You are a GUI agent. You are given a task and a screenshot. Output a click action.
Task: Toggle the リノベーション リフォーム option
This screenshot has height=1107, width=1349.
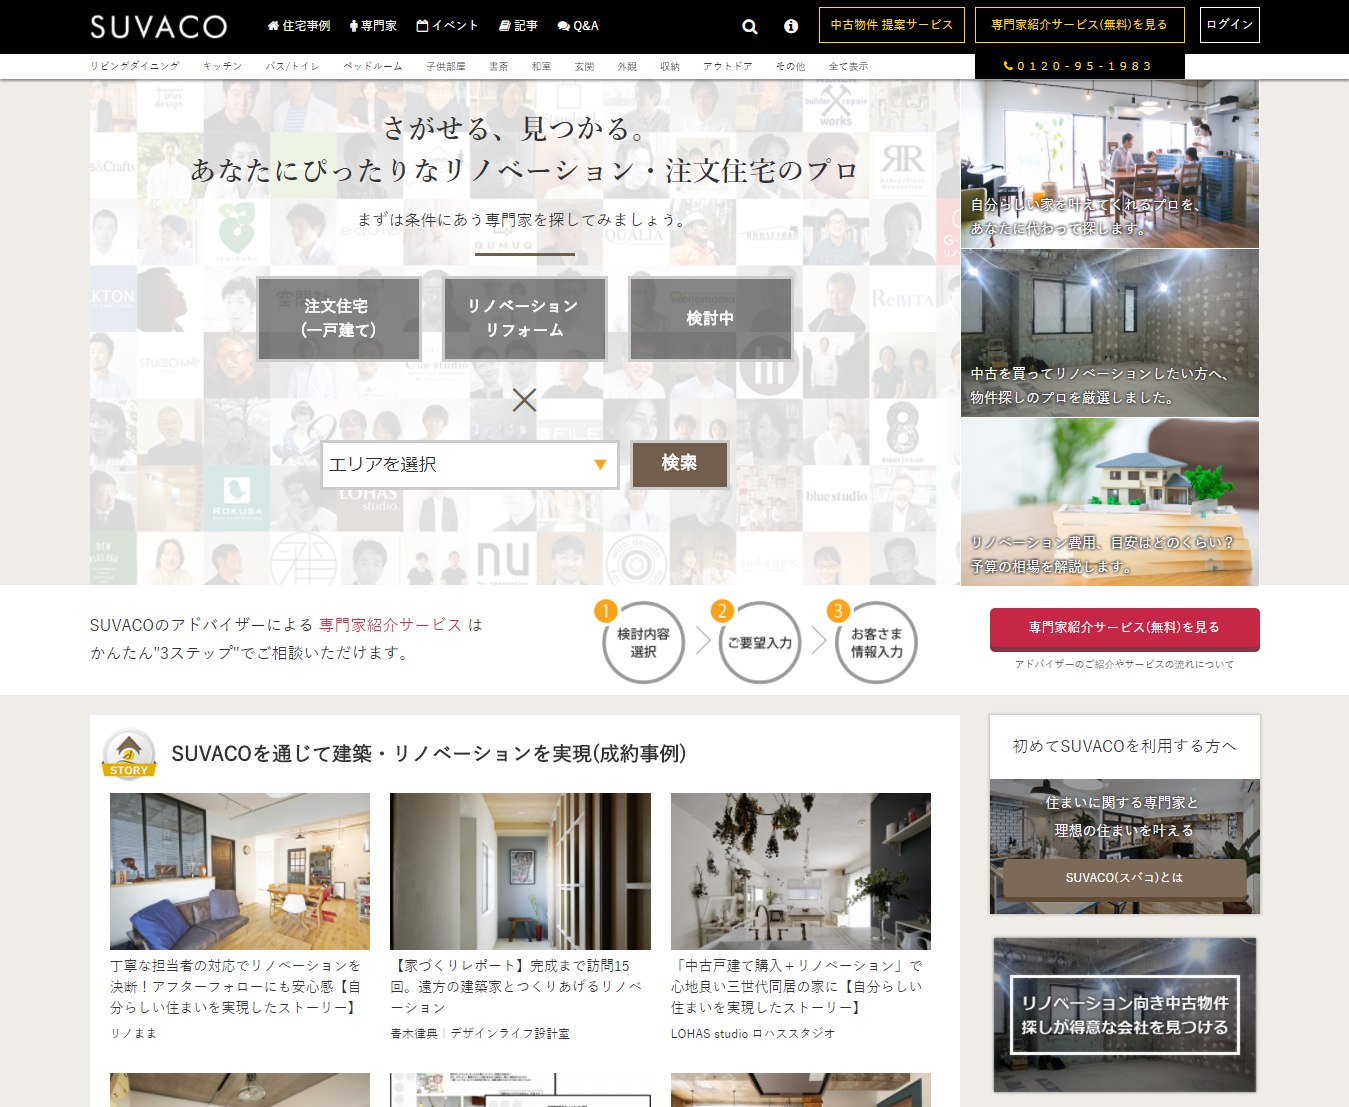(524, 318)
